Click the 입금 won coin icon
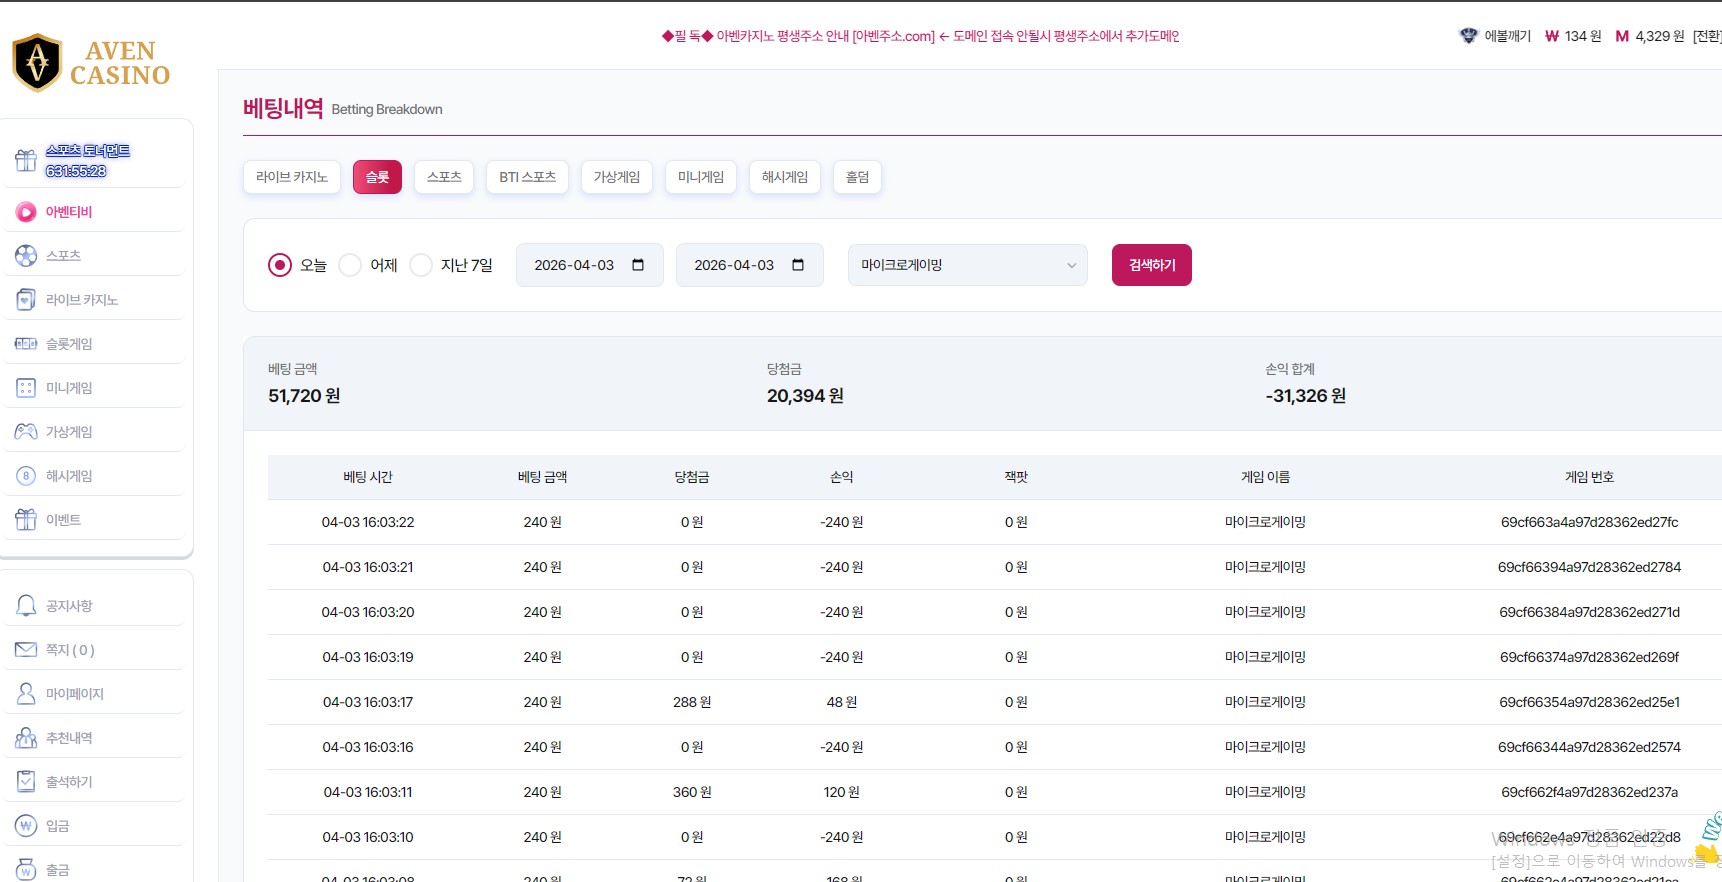 pyautogui.click(x=26, y=826)
